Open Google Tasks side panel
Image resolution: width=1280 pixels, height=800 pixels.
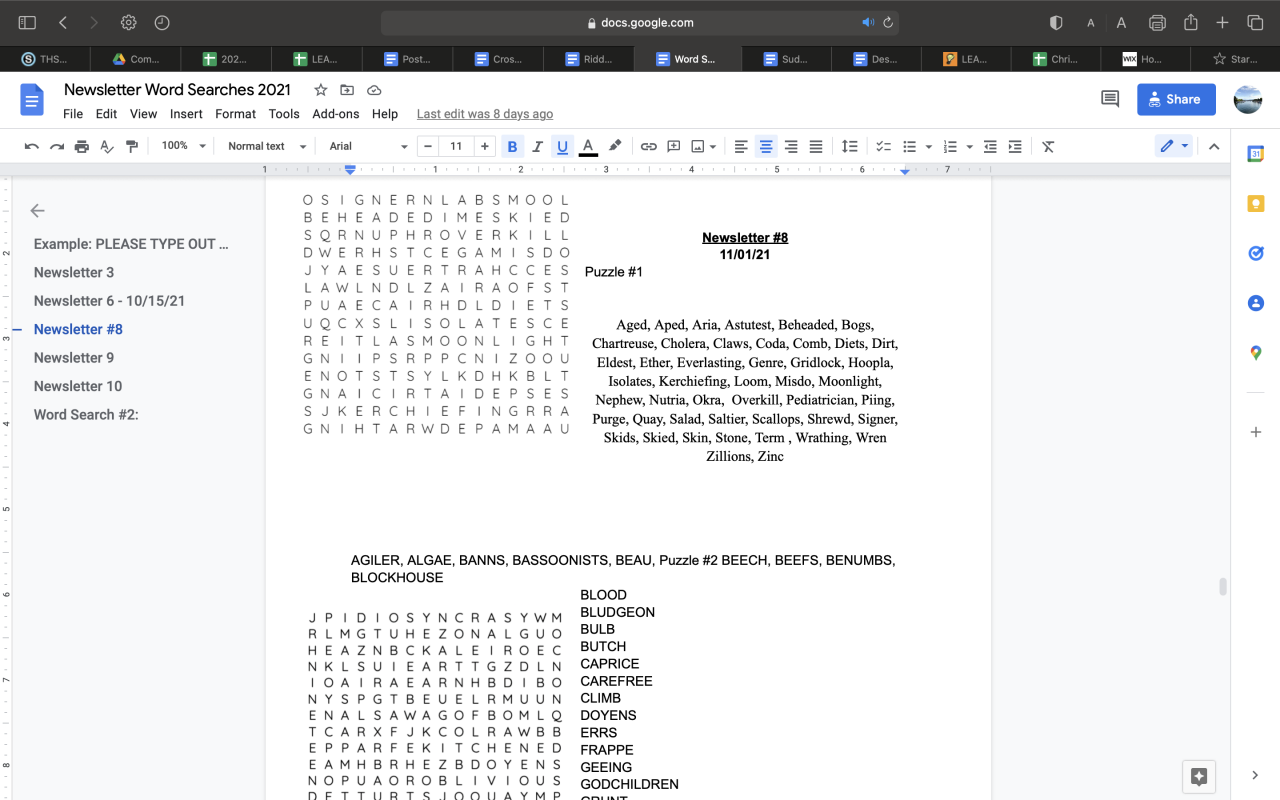[x=1256, y=254]
